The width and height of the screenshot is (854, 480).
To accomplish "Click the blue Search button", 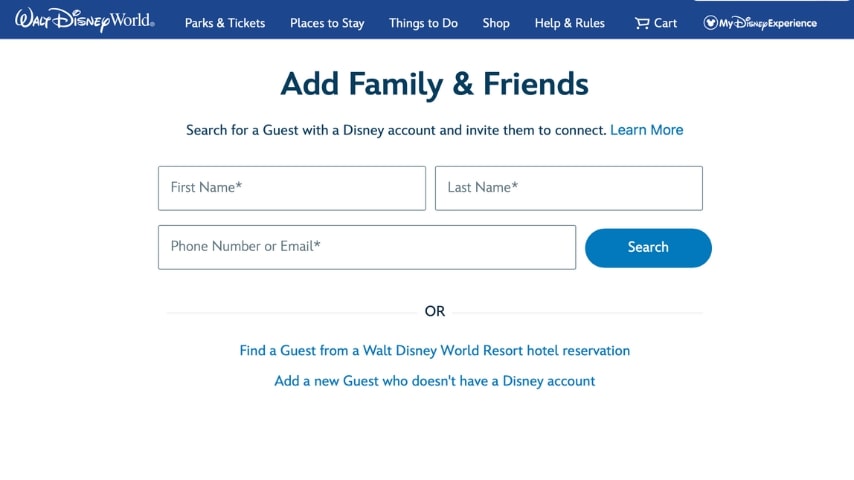I will [x=648, y=247].
